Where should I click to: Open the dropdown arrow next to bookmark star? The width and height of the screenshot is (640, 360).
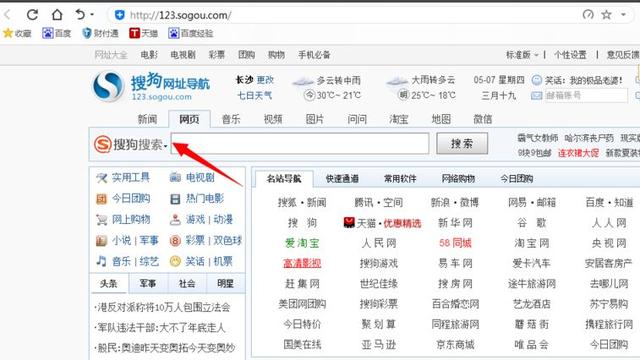tap(623, 15)
